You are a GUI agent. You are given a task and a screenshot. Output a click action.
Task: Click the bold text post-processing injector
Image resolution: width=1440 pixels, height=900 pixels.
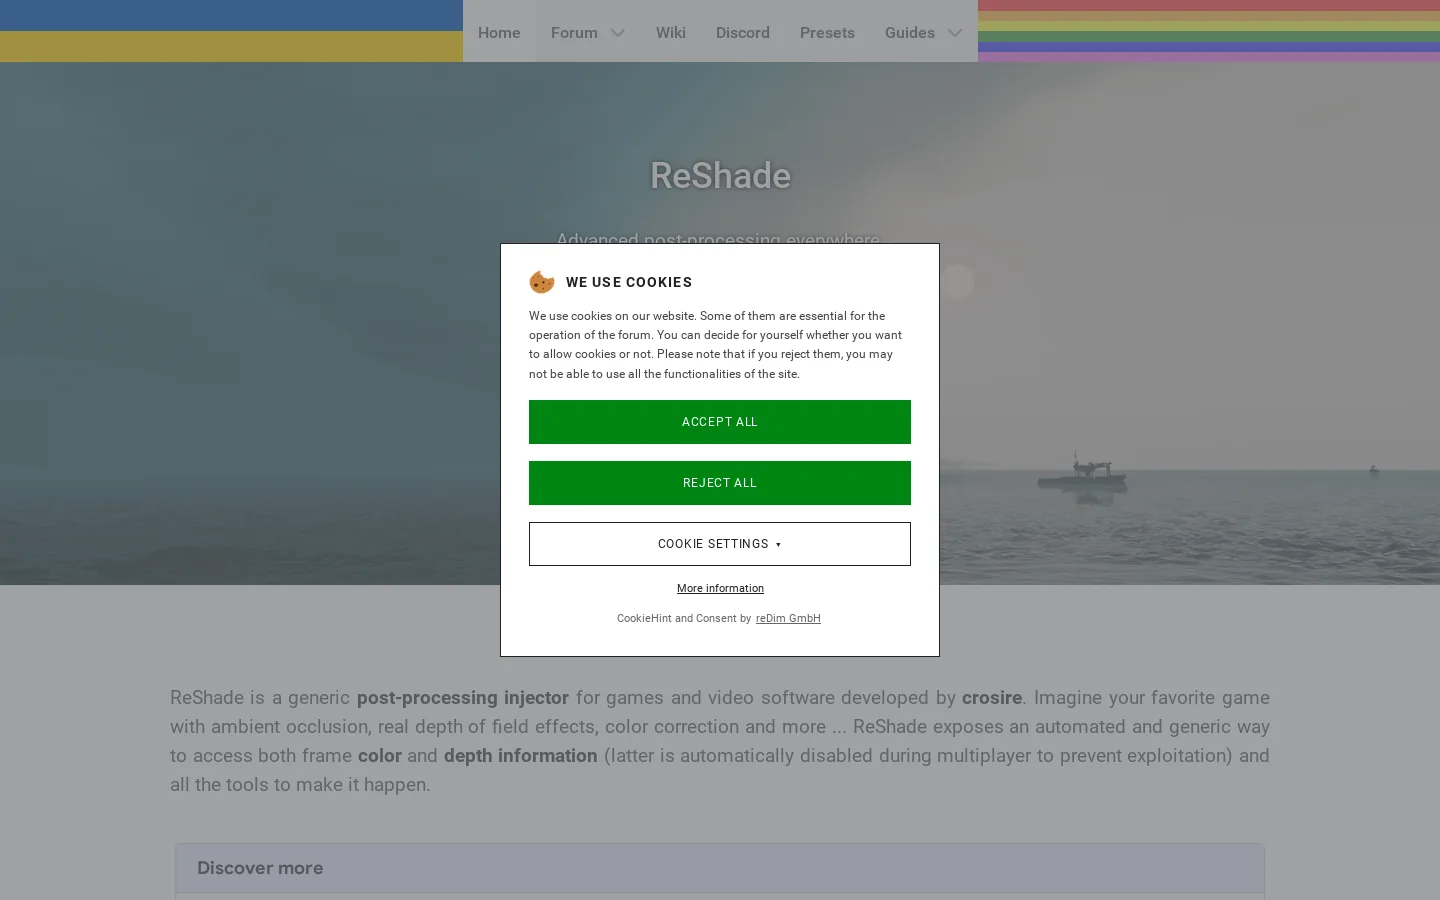coord(463,697)
